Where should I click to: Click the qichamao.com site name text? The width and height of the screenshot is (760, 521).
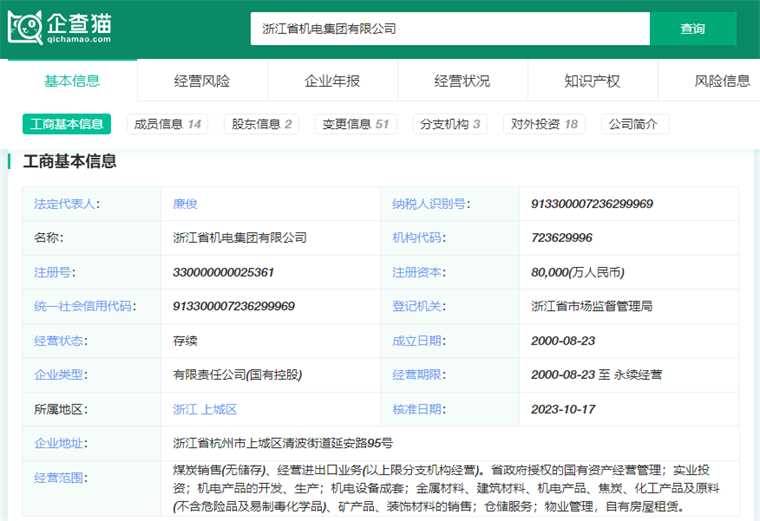(79, 39)
